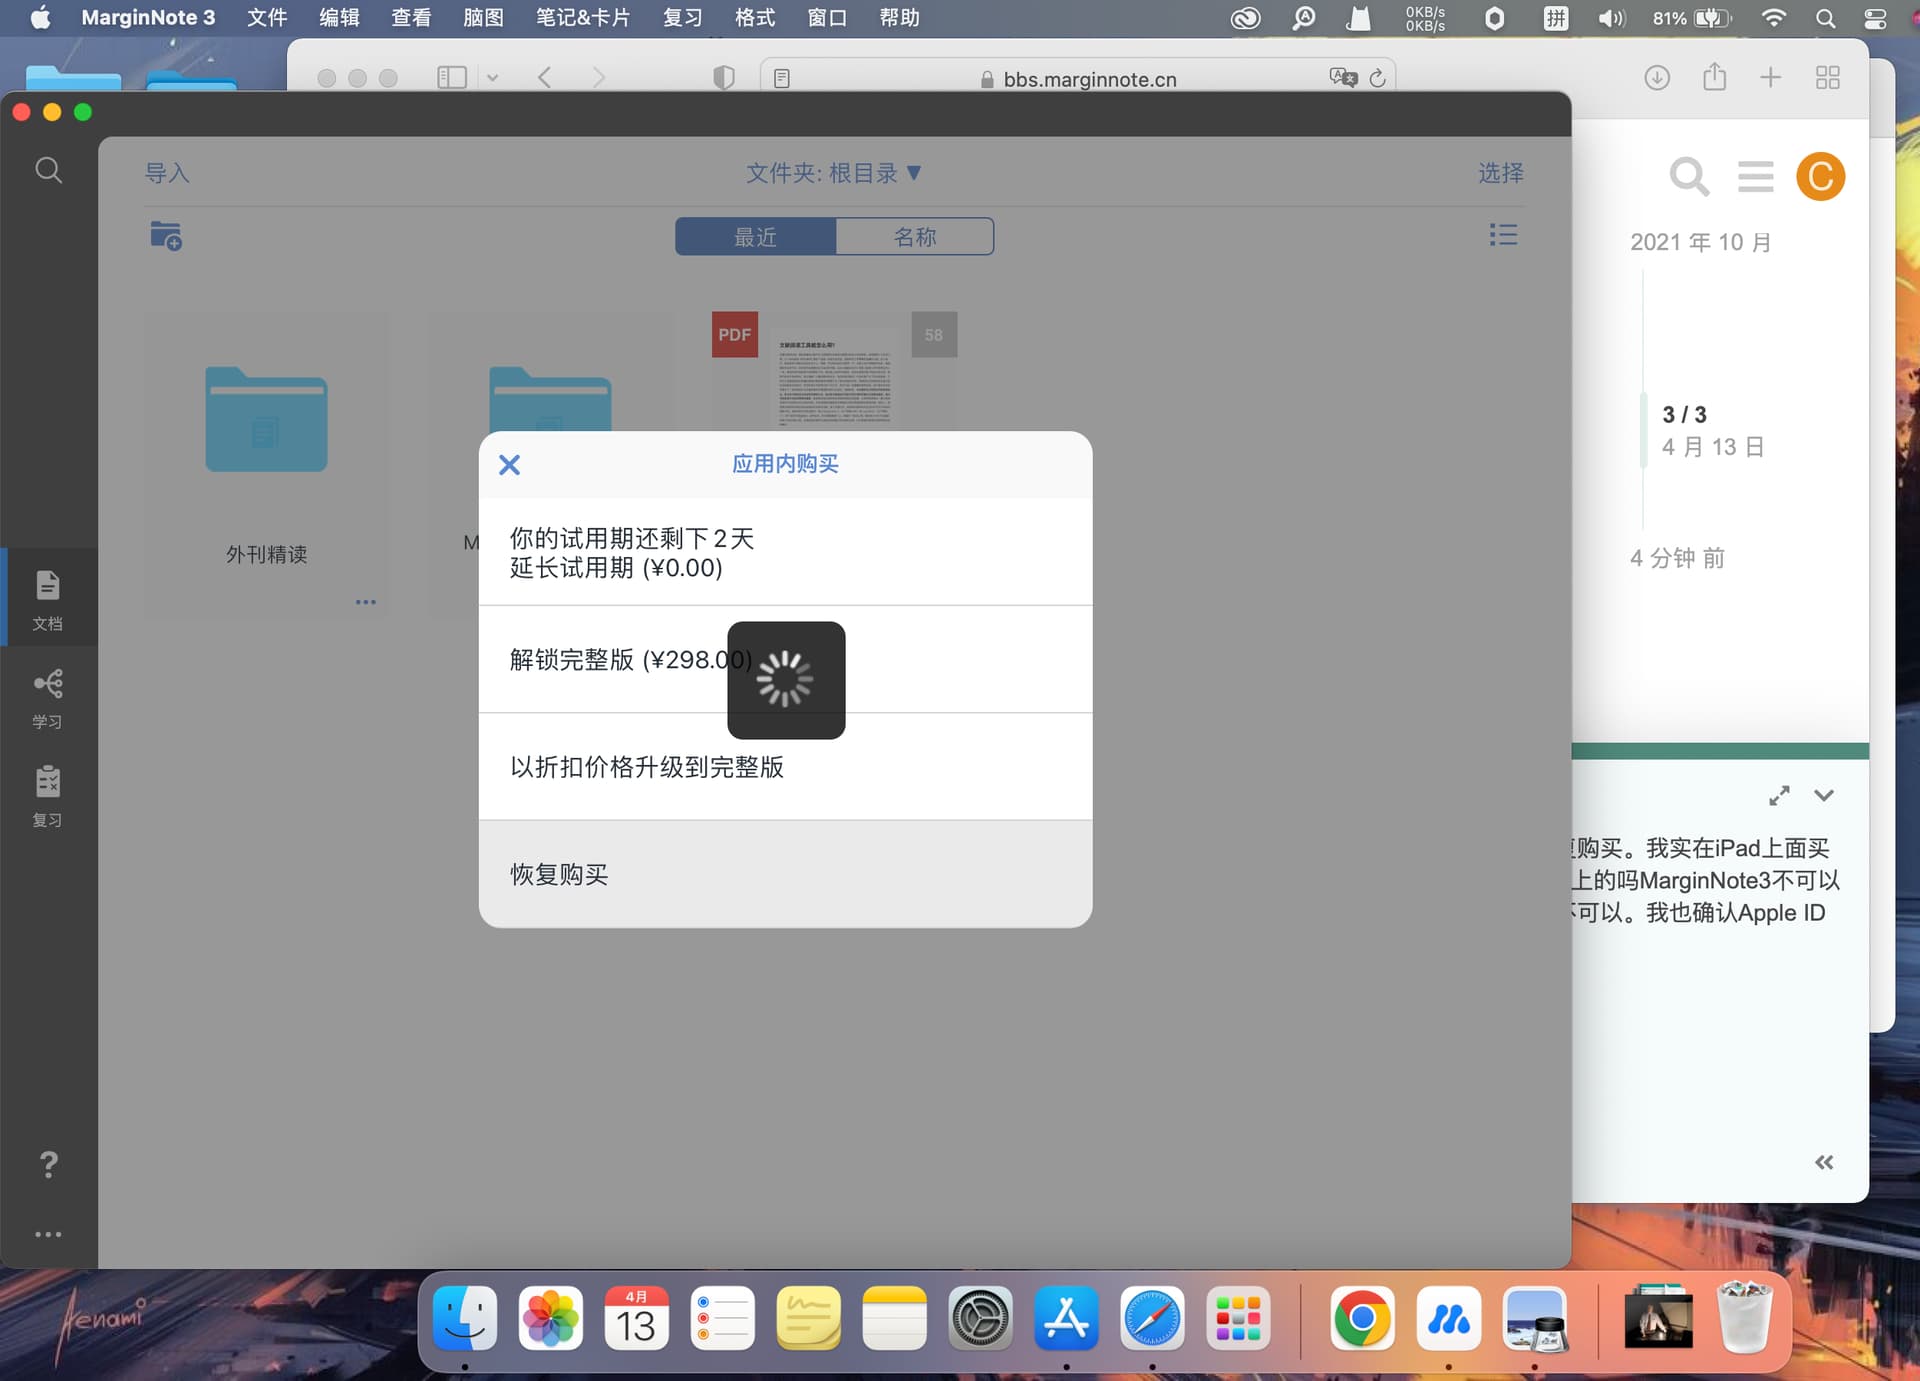
Task: Click forum timeline 3 / 3 marker
Action: click(1685, 415)
